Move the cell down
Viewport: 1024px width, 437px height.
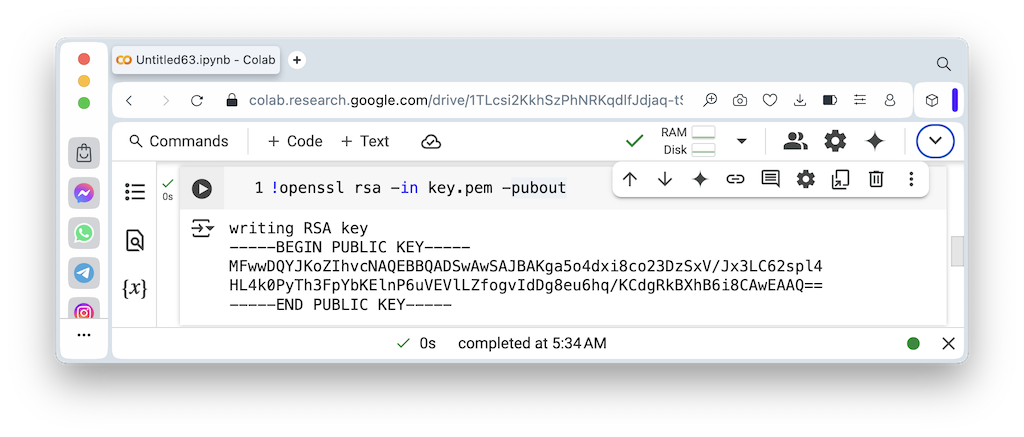[x=665, y=179]
